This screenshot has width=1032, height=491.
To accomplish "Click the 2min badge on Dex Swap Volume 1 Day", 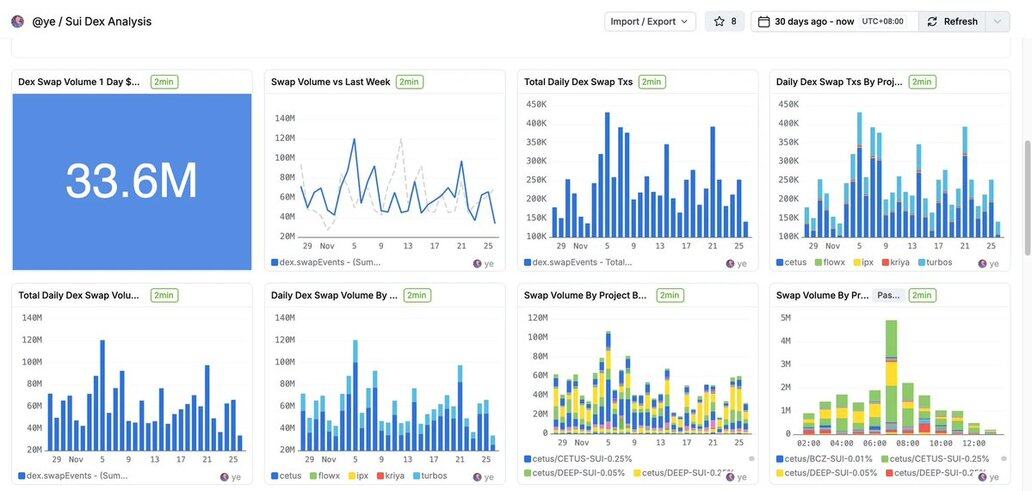I will point(164,82).
